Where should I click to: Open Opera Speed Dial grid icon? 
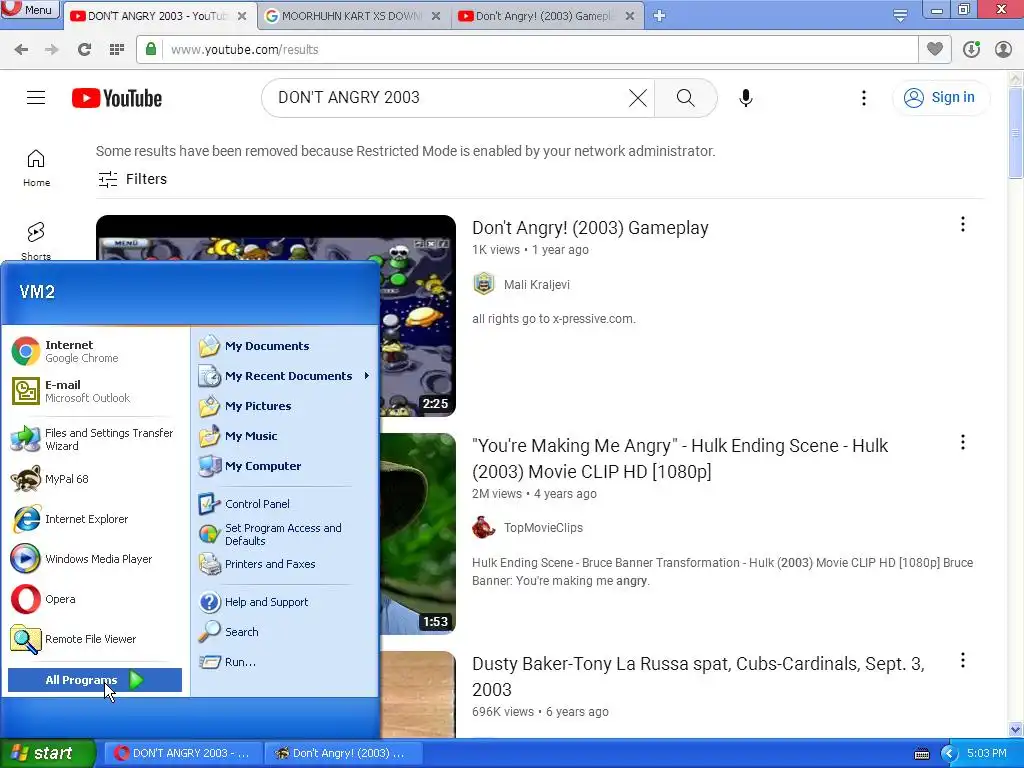(x=117, y=50)
